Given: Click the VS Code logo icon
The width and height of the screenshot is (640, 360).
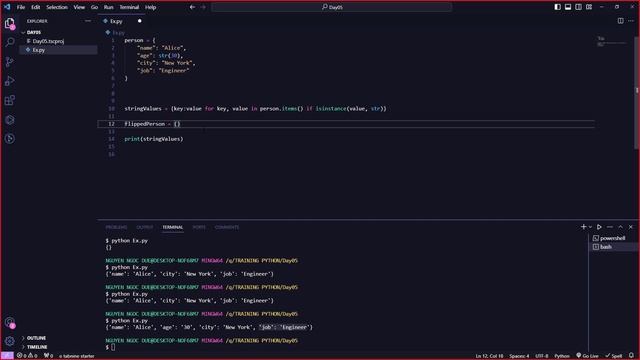Looking at the screenshot, I should pos(7,7).
